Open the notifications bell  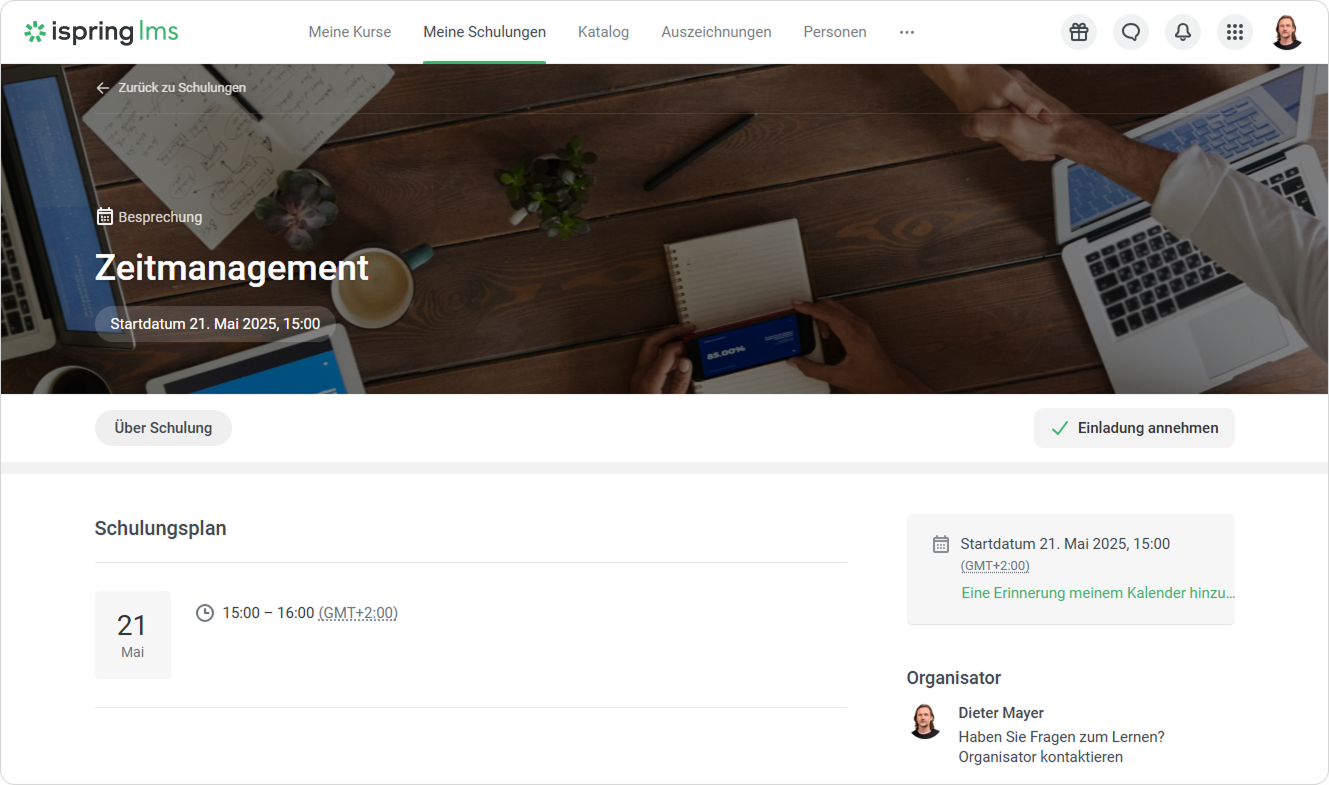pyautogui.click(x=1182, y=32)
